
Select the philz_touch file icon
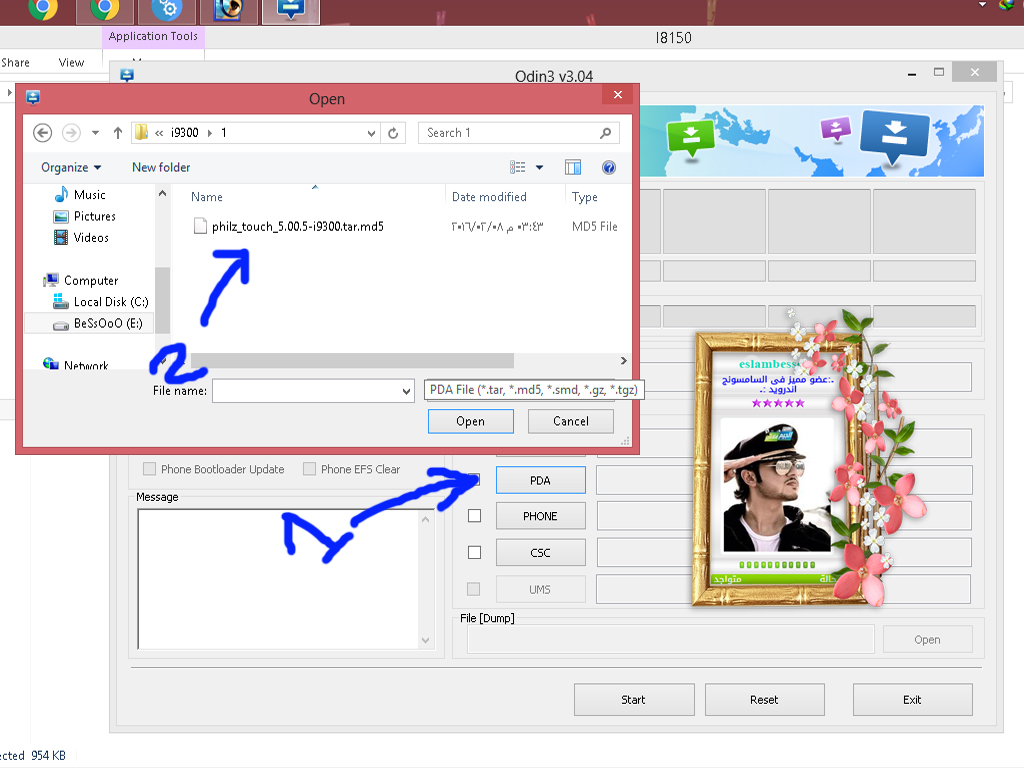click(x=200, y=226)
